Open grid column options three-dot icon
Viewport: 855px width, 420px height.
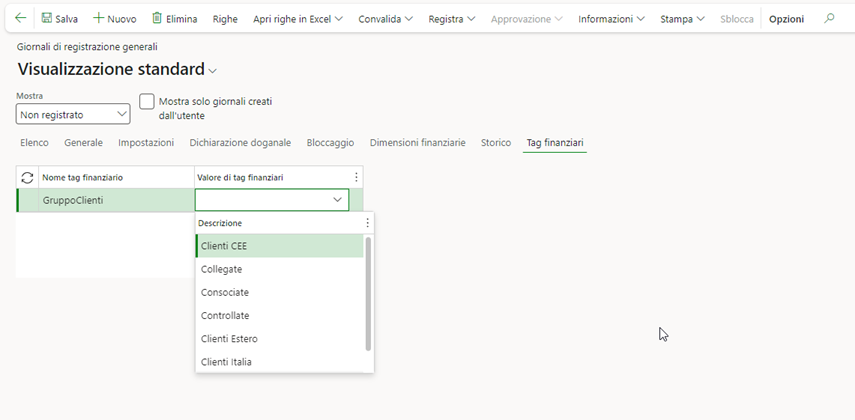coord(356,177)
